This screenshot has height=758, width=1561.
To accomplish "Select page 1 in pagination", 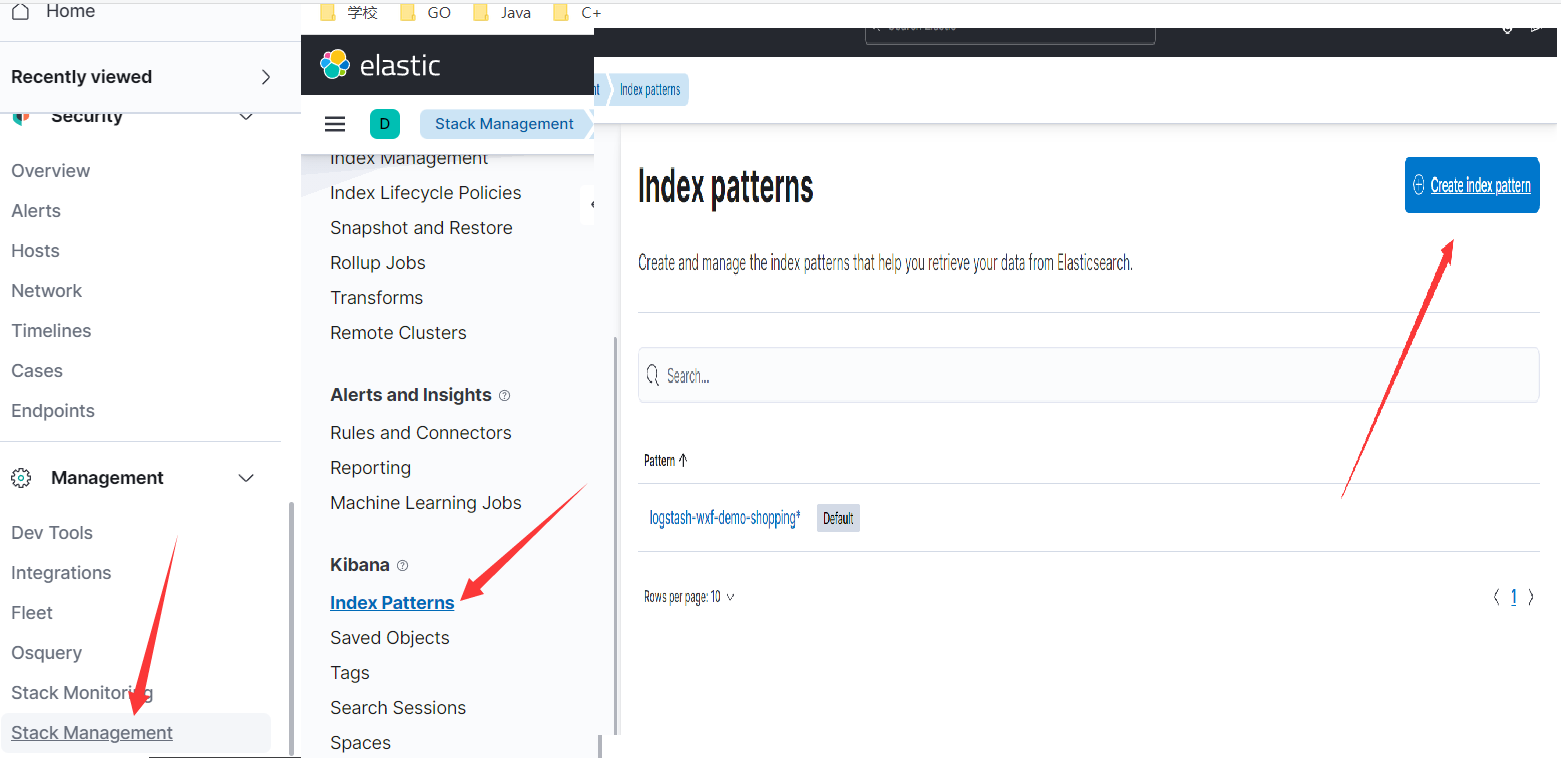I will (x=1514, y=597).
